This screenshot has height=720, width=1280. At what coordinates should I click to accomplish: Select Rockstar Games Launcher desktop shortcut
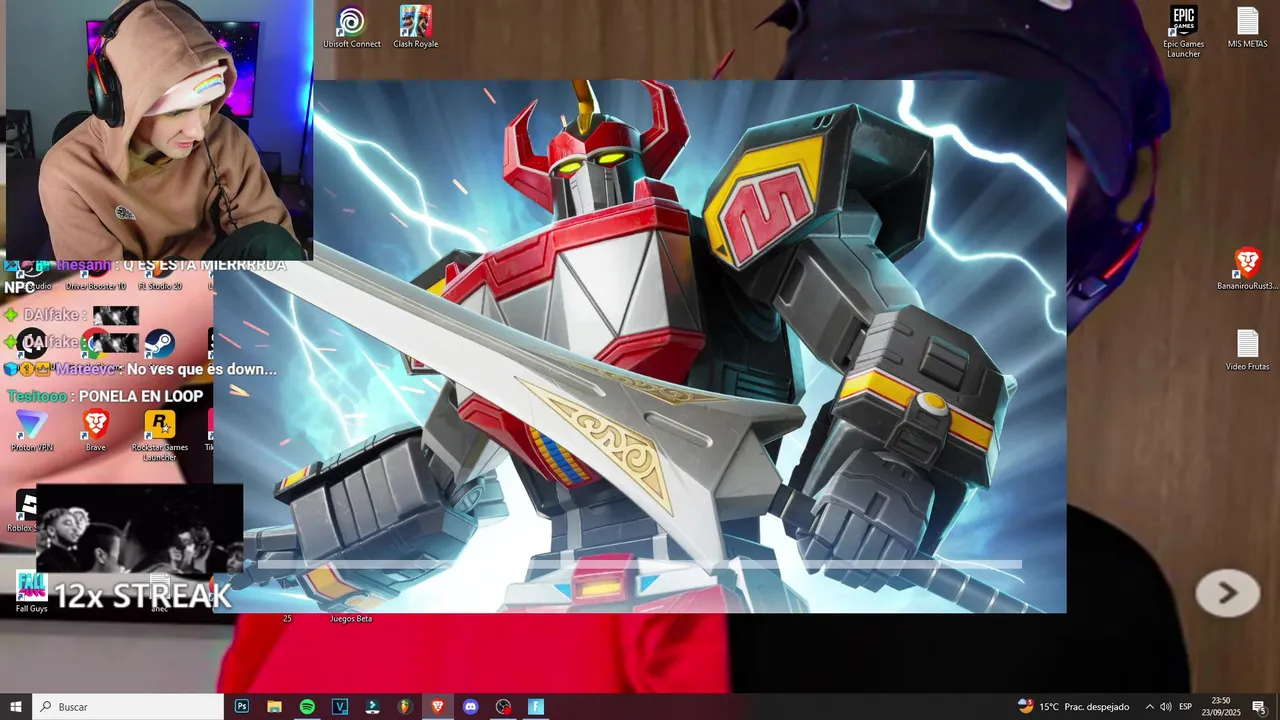pos(160,436)
